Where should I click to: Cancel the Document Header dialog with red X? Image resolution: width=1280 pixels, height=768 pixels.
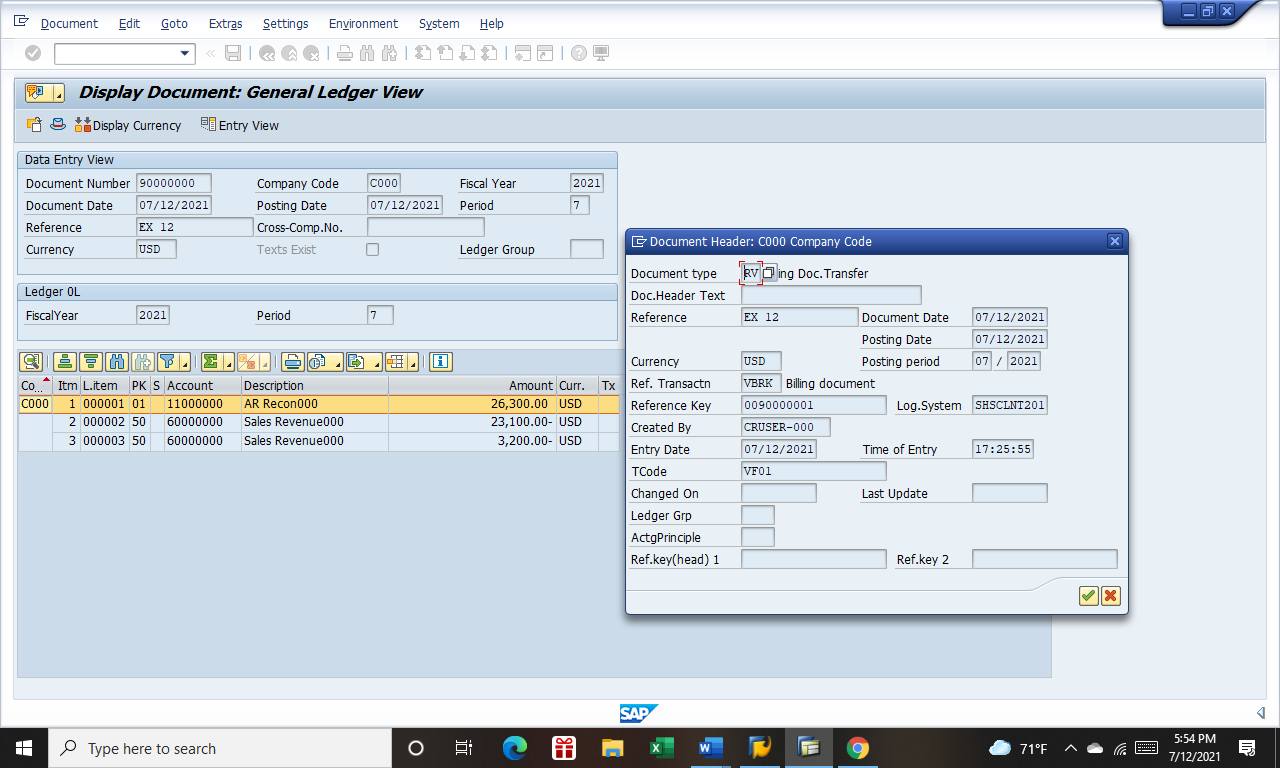pos(1110,596)
